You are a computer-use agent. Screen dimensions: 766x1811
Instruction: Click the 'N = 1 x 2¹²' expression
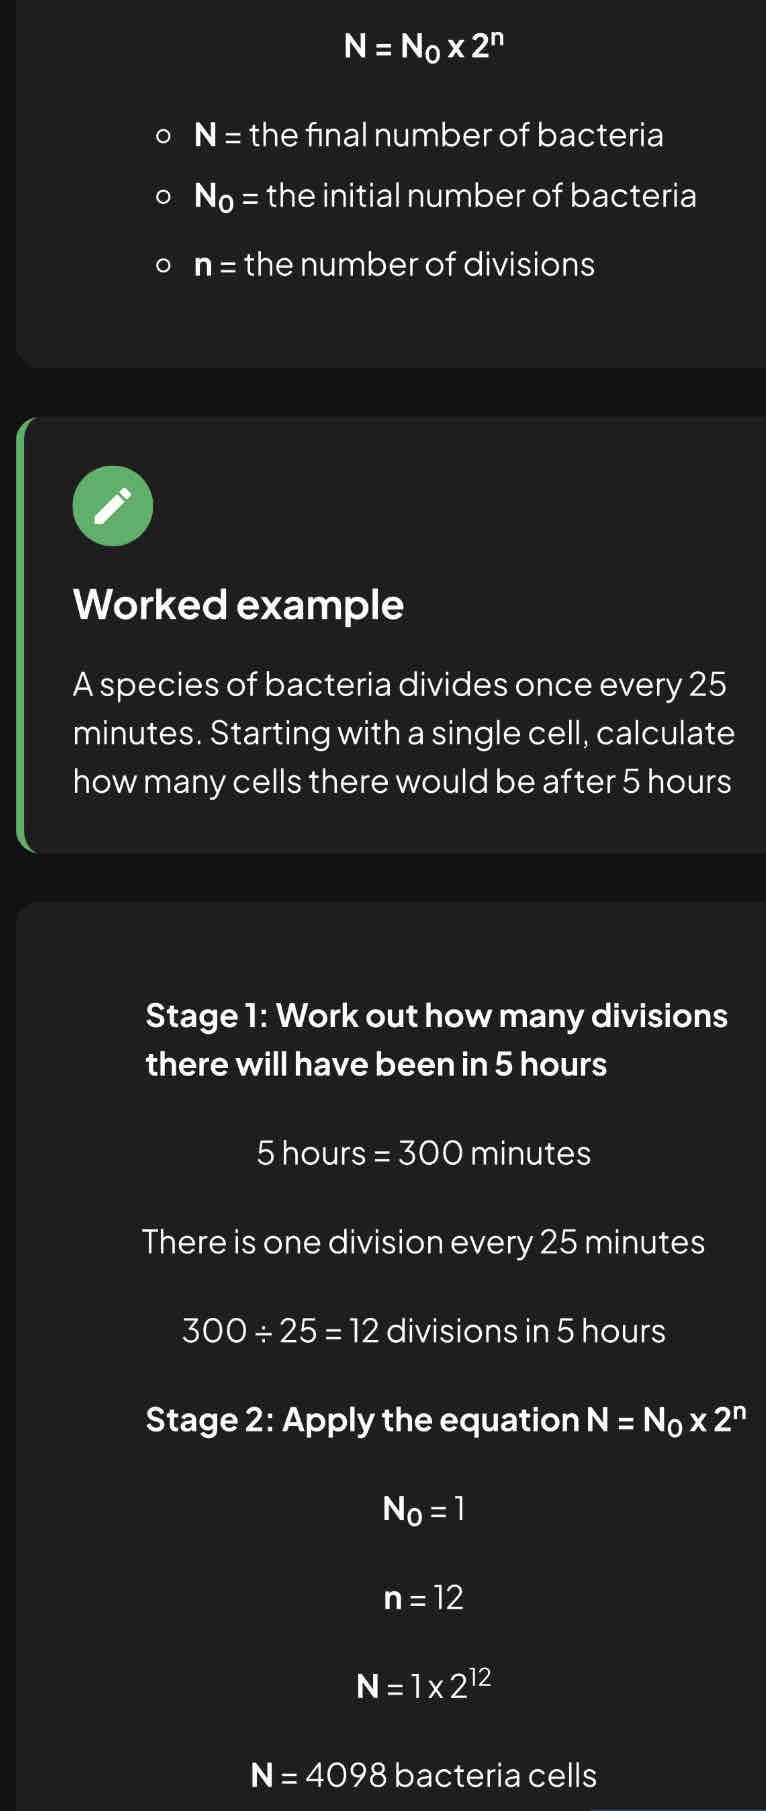(424, 1685)
